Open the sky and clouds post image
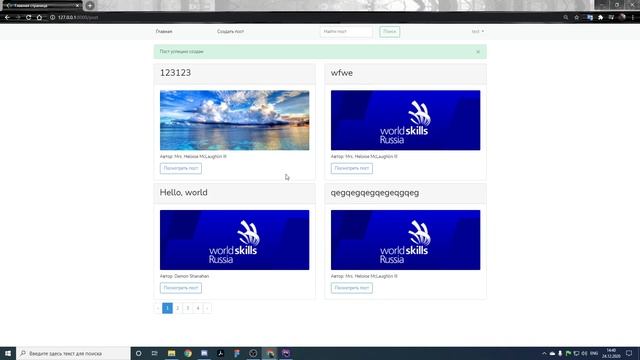This screenshot has height=360, width=640. [x=235, y=120]
